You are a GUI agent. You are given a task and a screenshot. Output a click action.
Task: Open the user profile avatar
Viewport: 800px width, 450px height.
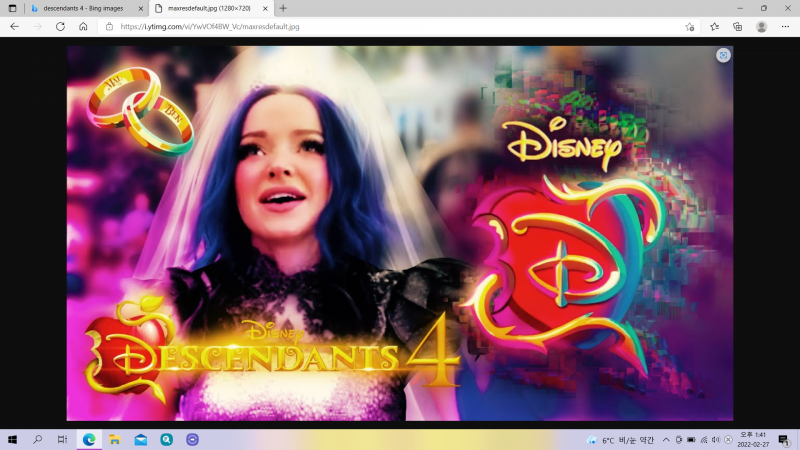pos(762,26)
